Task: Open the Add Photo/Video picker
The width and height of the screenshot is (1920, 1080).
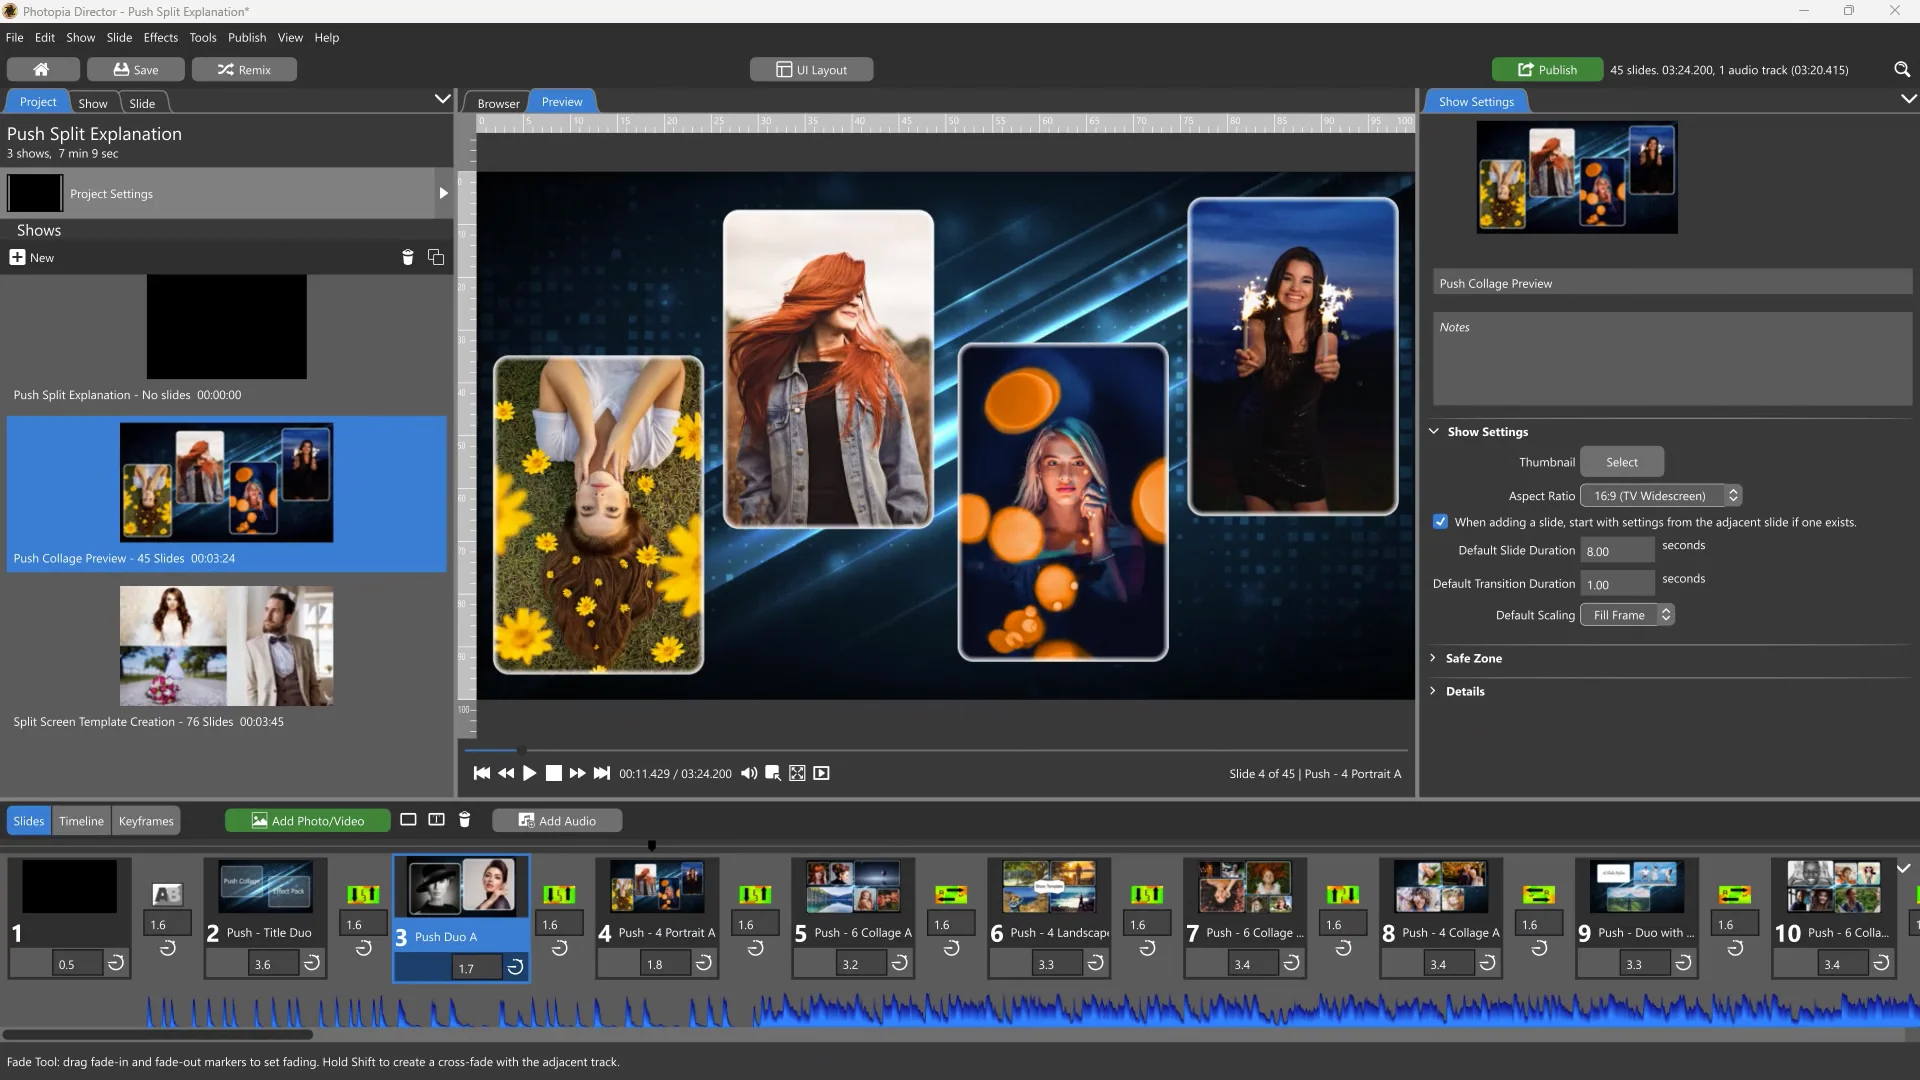Action: click(307, 820)
